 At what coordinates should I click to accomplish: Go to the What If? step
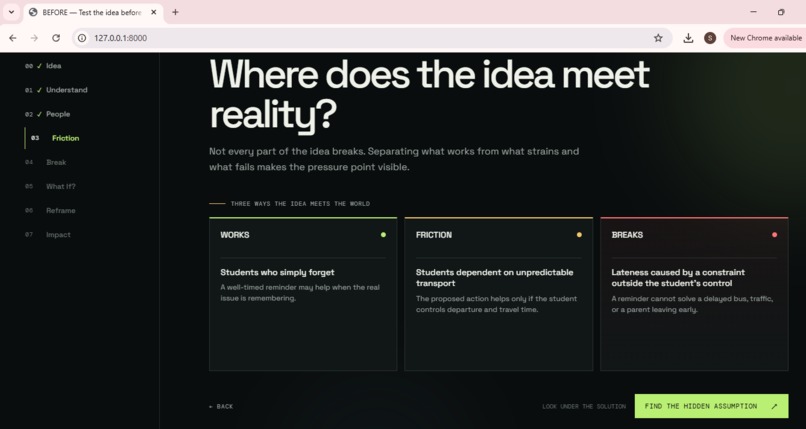coord(50,186)
